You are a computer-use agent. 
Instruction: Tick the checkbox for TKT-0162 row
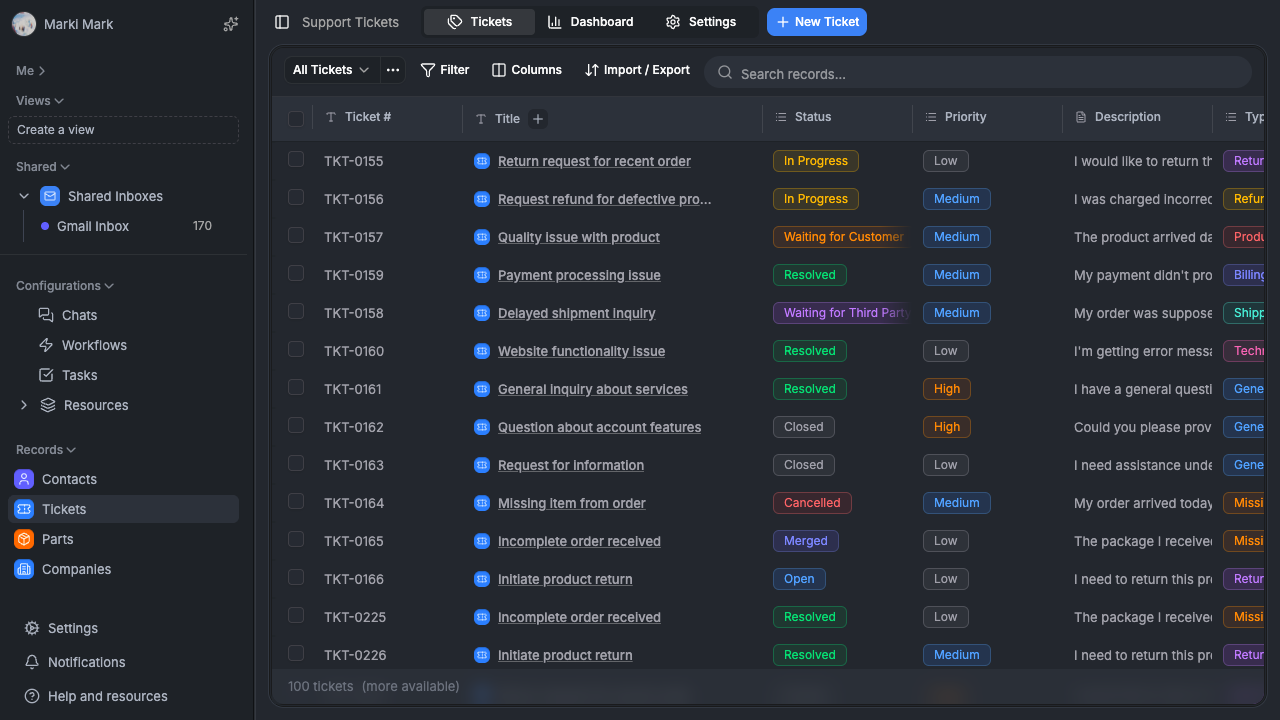(296, 425)
